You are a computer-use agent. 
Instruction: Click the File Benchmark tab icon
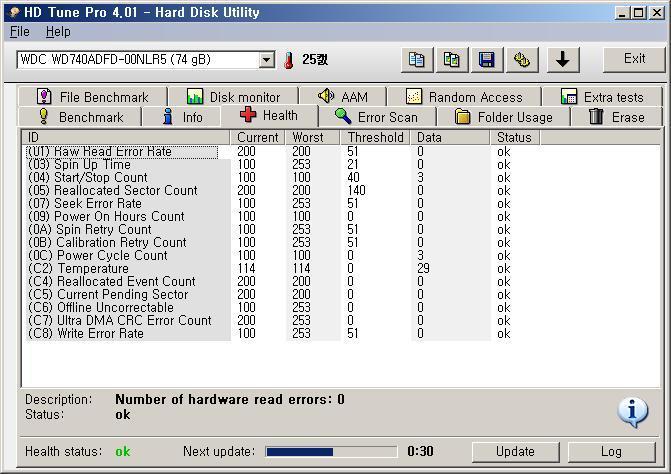pyautogui.click(x=44, y=96)
